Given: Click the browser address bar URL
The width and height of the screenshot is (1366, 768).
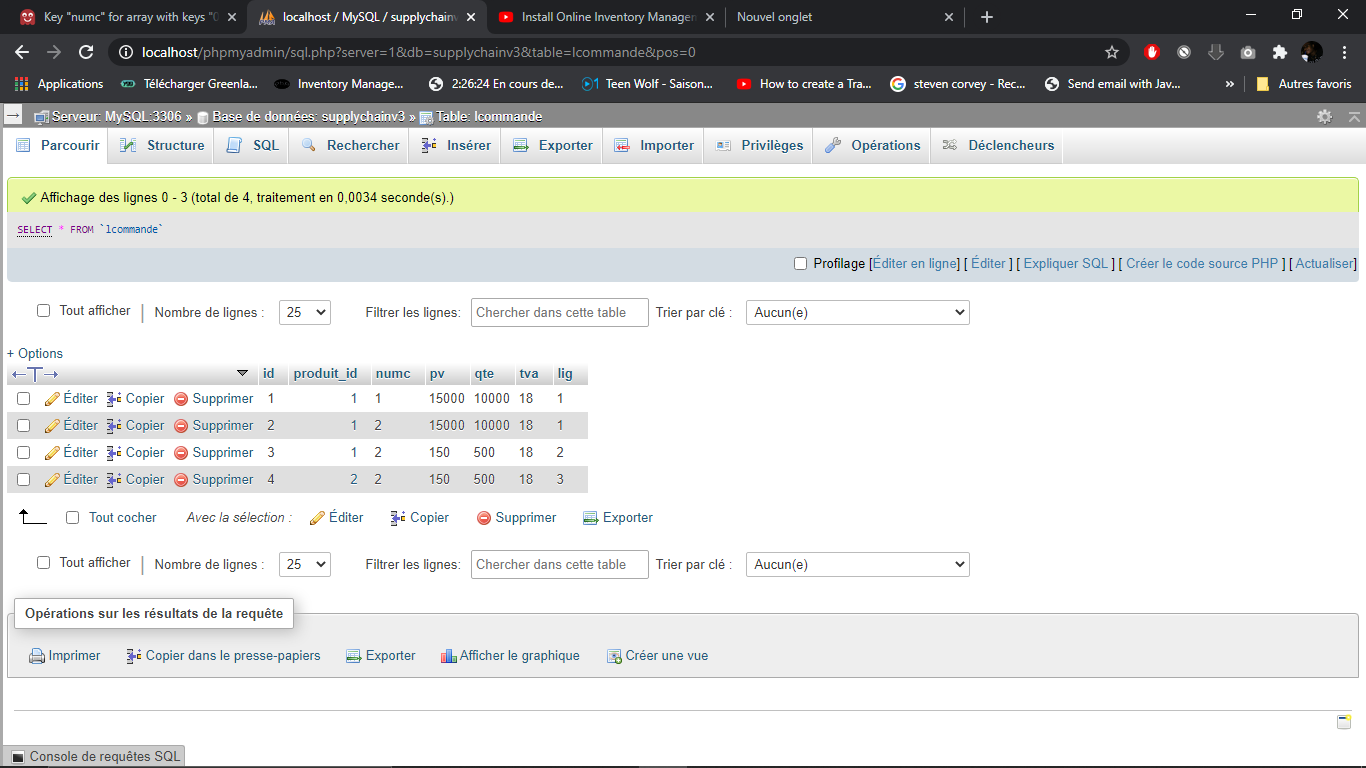Looking at the screenshot, I should [418, 52].
